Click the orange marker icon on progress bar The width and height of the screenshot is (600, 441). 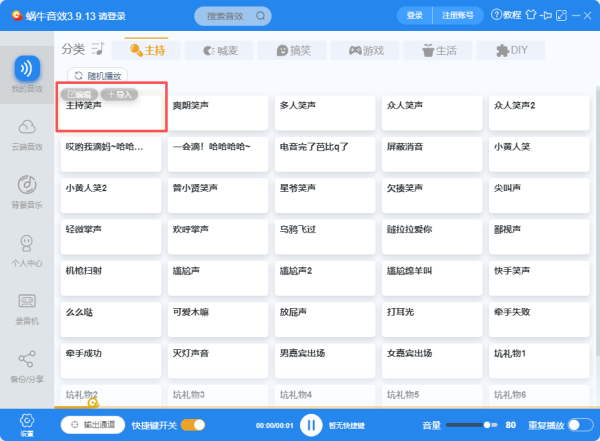click(x=93, y=403)
